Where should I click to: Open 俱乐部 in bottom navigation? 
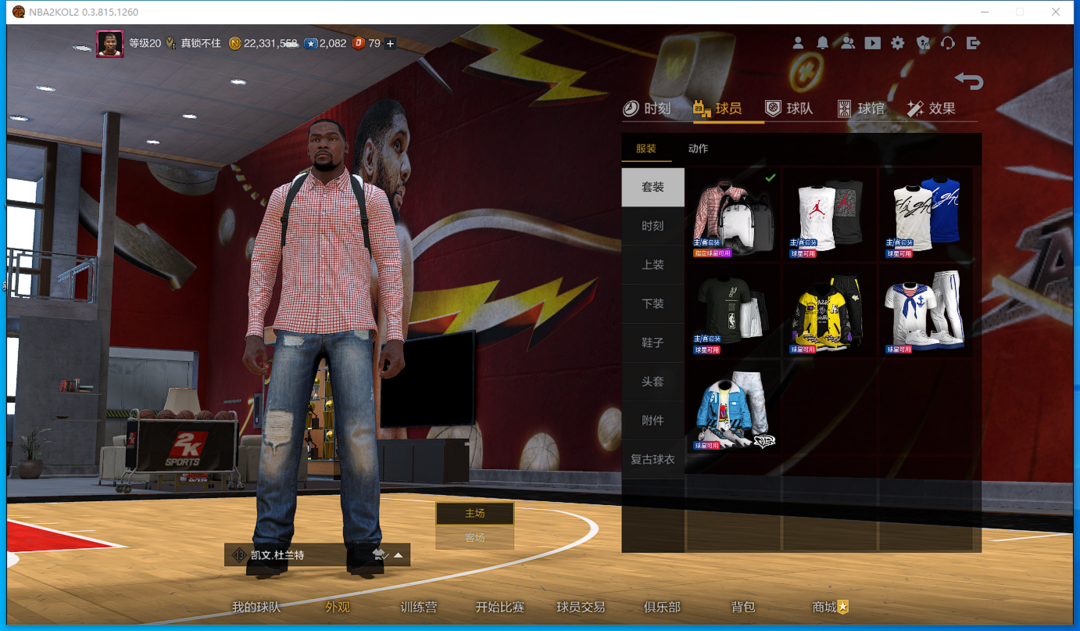pos(662,607)
